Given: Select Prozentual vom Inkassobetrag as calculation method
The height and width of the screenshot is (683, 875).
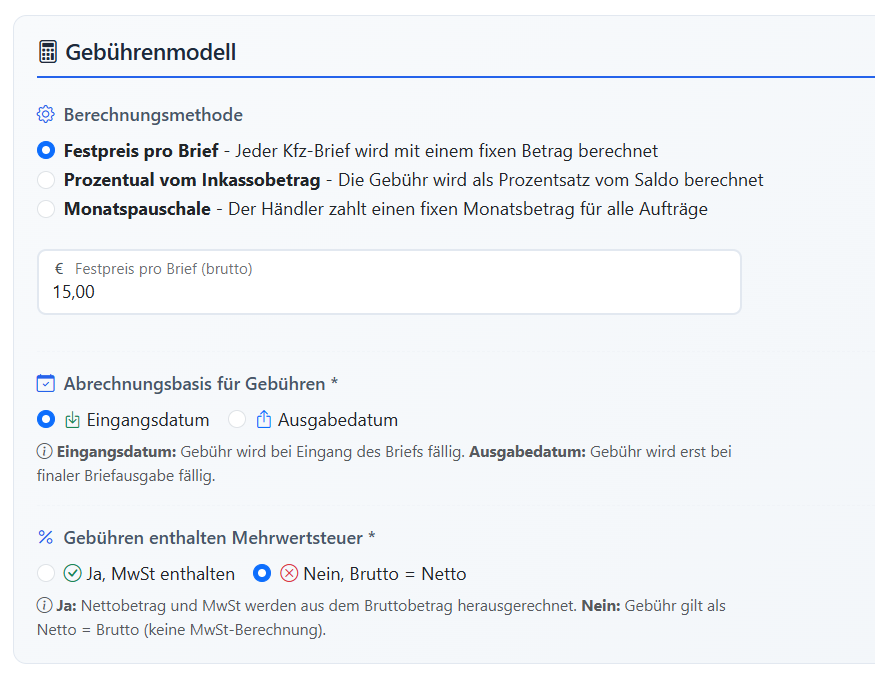Looking at the screenshot, I should point(44,179).
